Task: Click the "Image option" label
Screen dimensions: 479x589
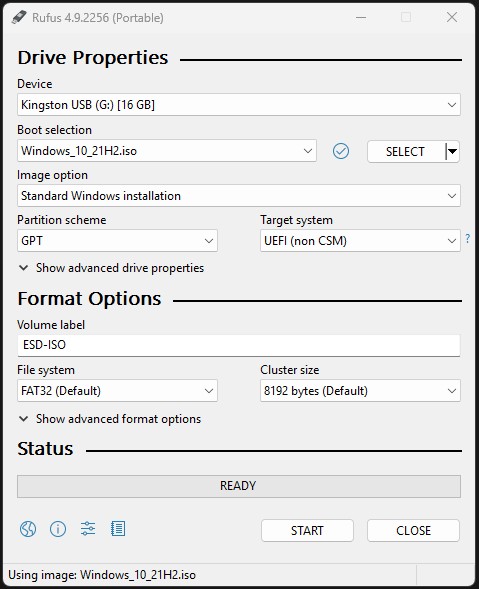Action: (x=52, y=175)
